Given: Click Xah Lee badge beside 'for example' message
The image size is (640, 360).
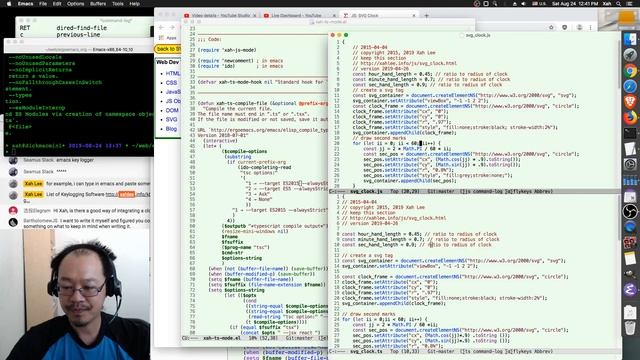Looking at the screenshot, I should click(x=33, y=184).
